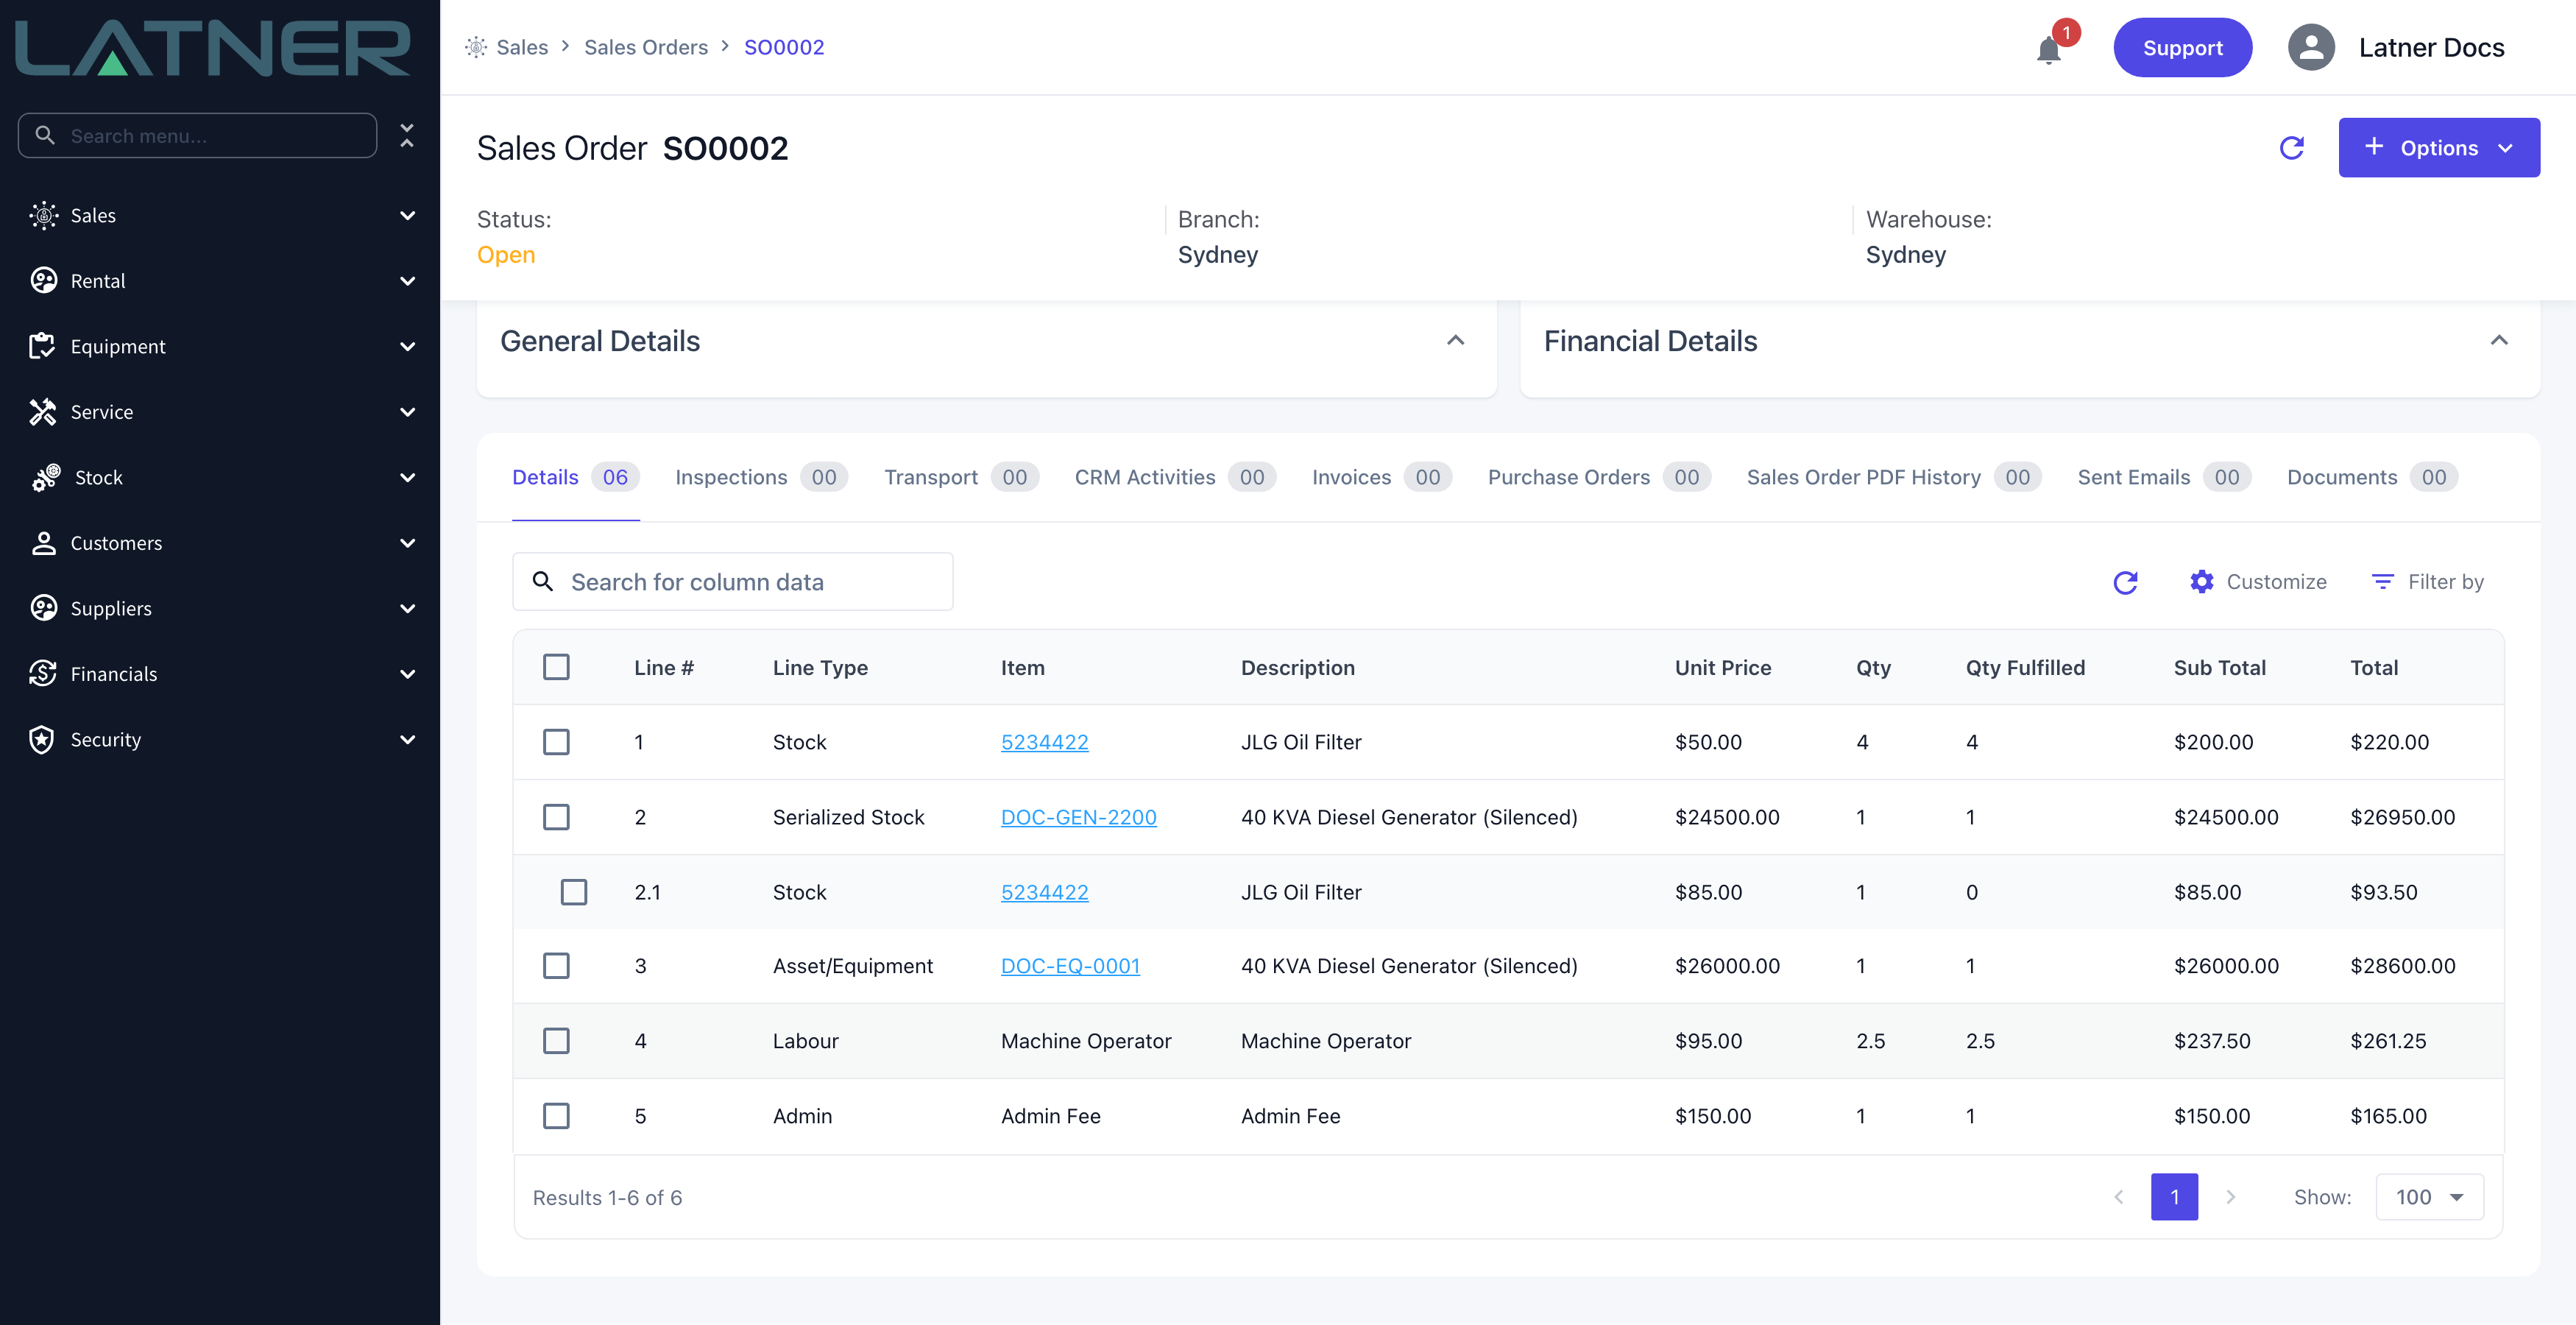Click the Search menu input field
The width and height of the screenshot is (2576, 1325).
point(197,135)
